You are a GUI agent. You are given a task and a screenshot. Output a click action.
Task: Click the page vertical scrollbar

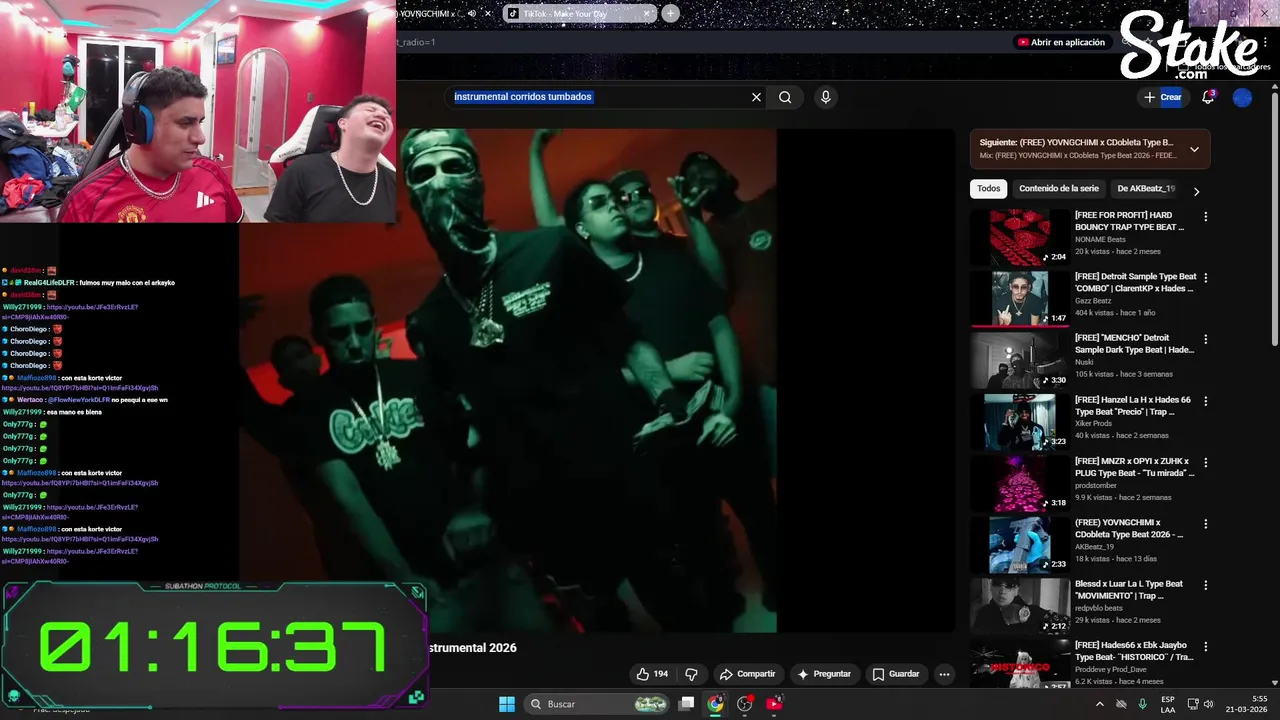coord(1274,220)
